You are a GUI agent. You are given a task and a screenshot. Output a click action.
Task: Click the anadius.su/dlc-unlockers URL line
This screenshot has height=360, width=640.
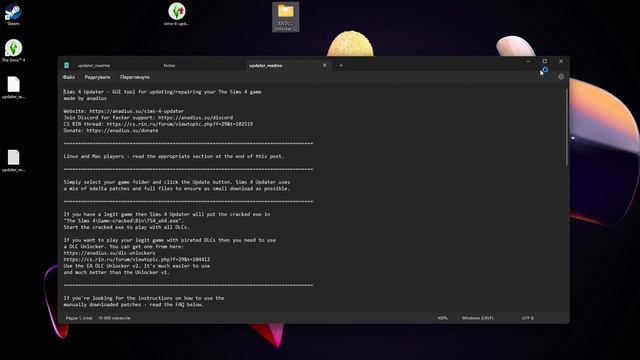coord(109,253)
